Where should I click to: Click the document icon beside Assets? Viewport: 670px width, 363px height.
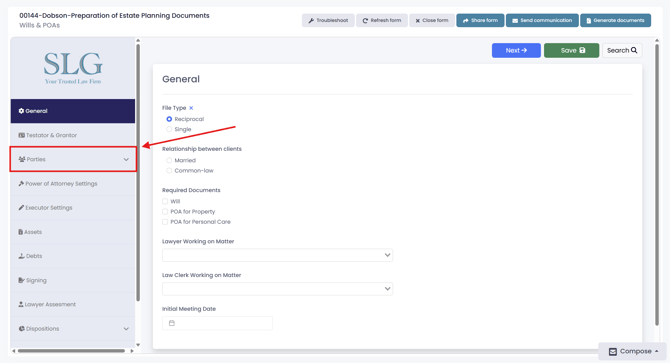click(21, 232)
